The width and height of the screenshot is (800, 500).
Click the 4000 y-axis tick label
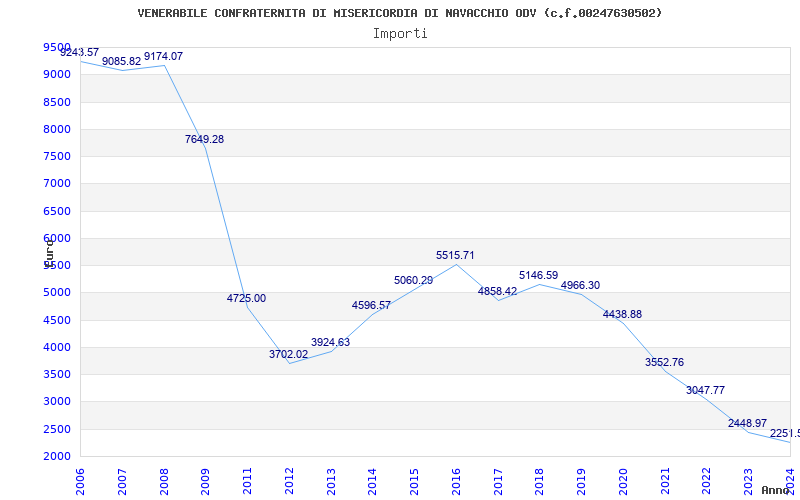(x=57, y=347)
